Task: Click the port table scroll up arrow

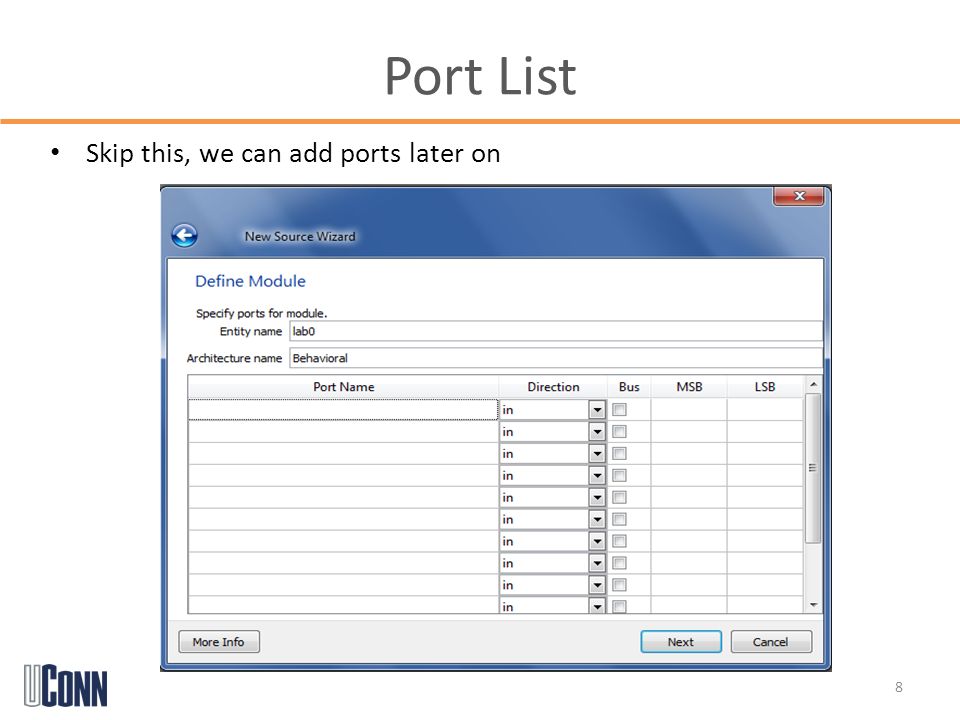Action: pyautogui.click(x=813, y=384)
